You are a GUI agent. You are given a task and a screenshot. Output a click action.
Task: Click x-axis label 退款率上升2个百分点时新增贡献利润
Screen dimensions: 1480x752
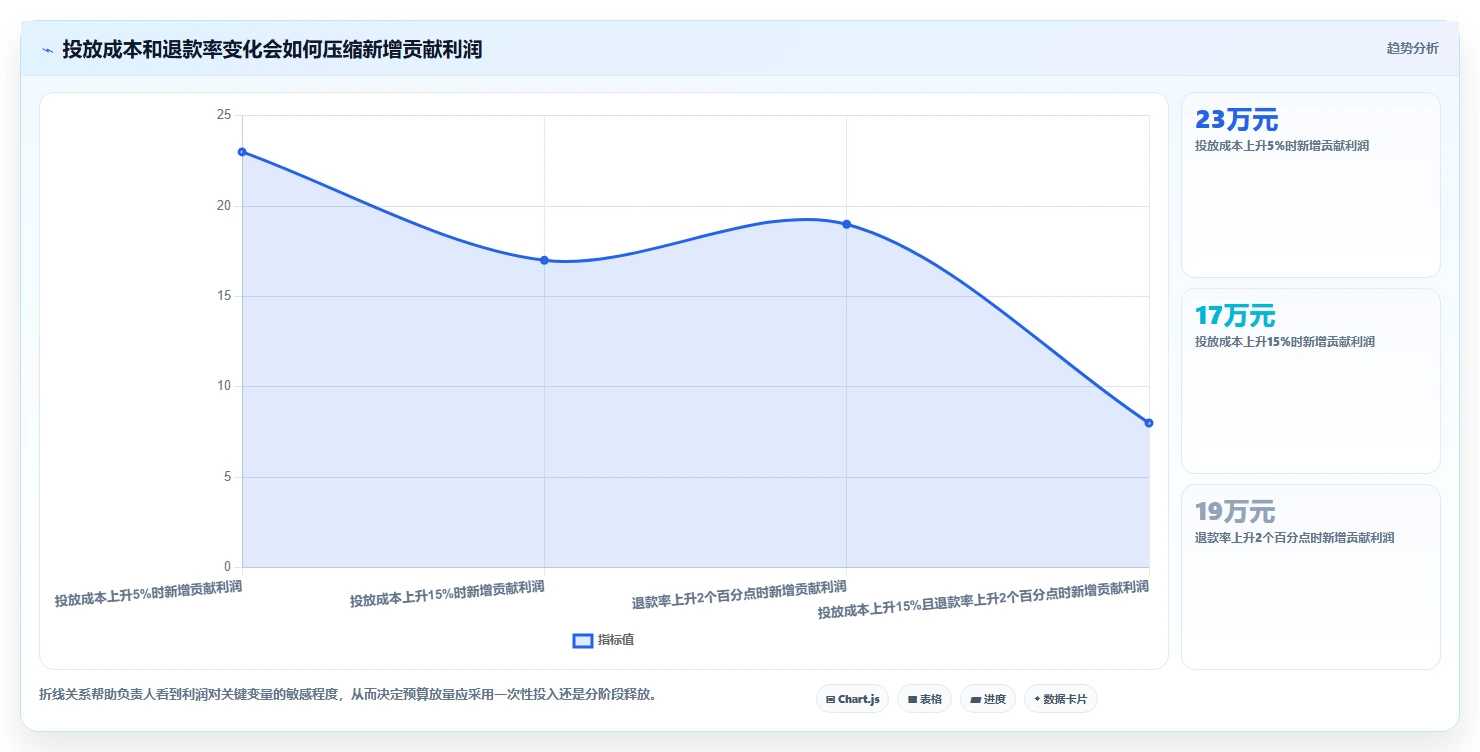click(x=739, y=594)
